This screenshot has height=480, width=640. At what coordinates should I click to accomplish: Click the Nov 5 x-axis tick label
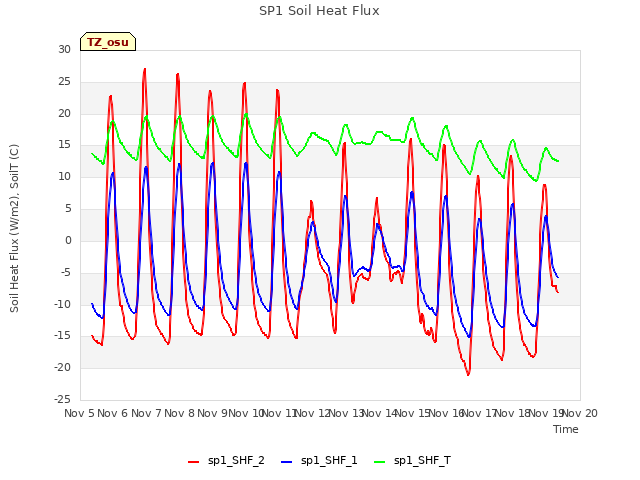click(80, 413)
